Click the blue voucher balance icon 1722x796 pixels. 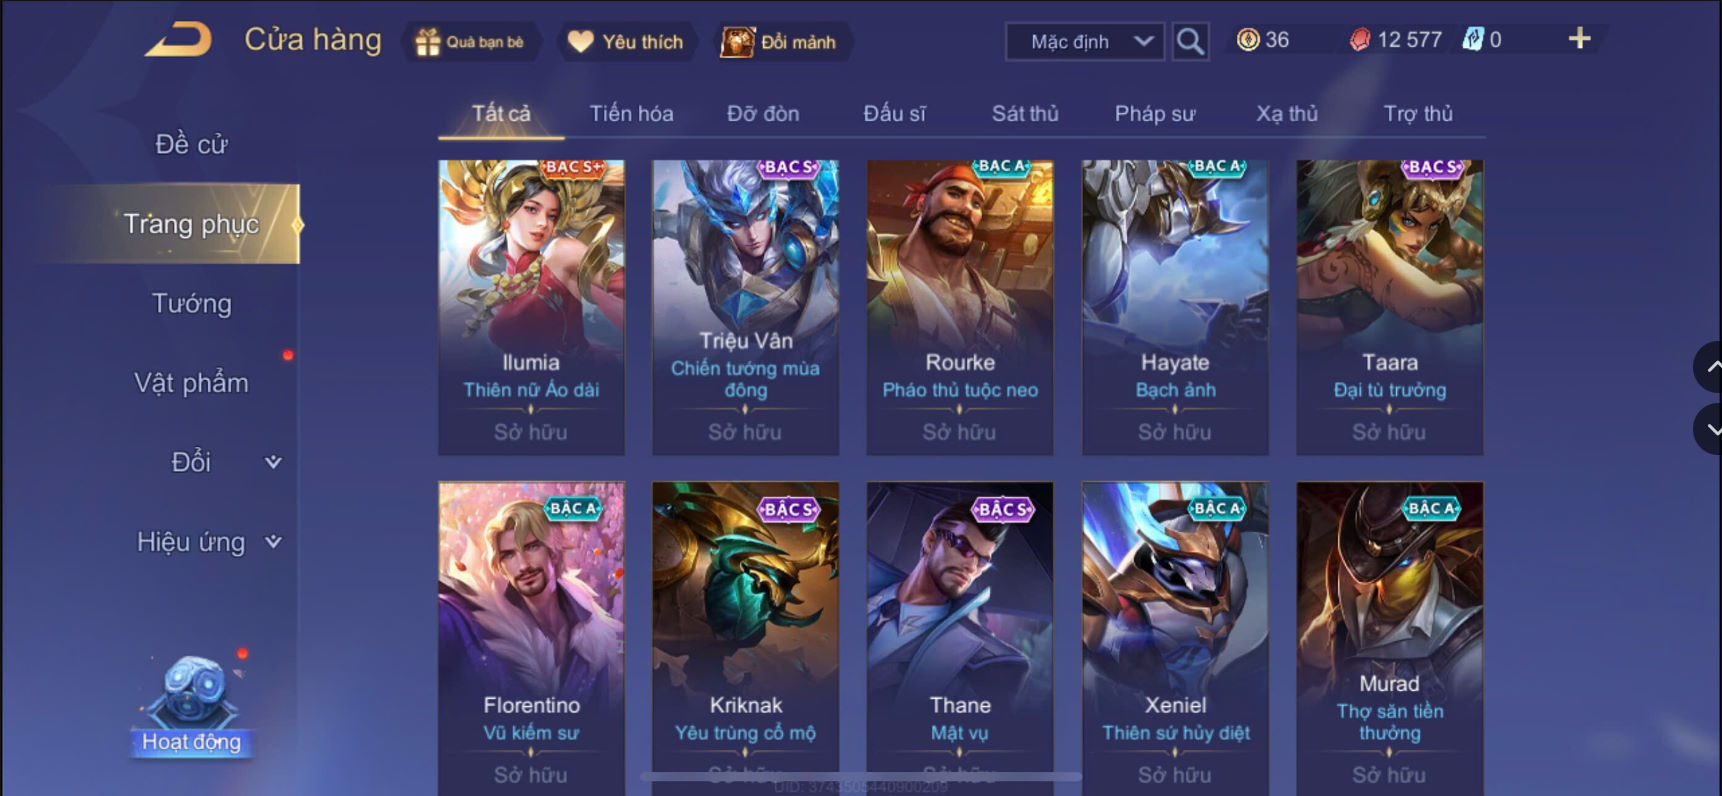click(x=1472, y=40)
